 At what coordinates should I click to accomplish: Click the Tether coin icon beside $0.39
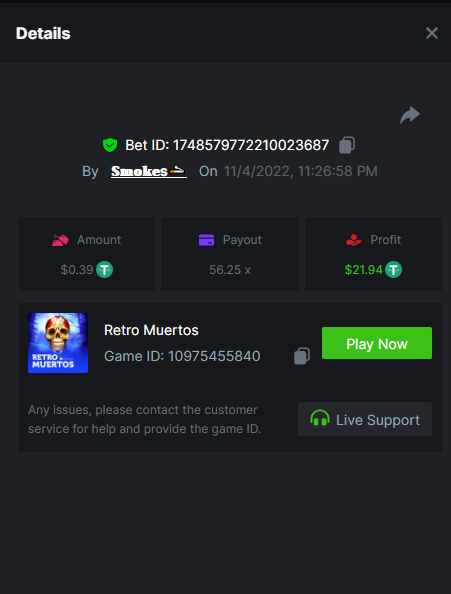click(105, 270)
